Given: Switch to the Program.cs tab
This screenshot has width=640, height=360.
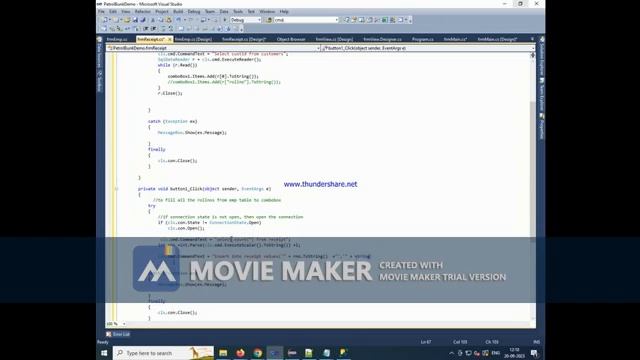Looking at the screenshot, I should click(422, 39).
